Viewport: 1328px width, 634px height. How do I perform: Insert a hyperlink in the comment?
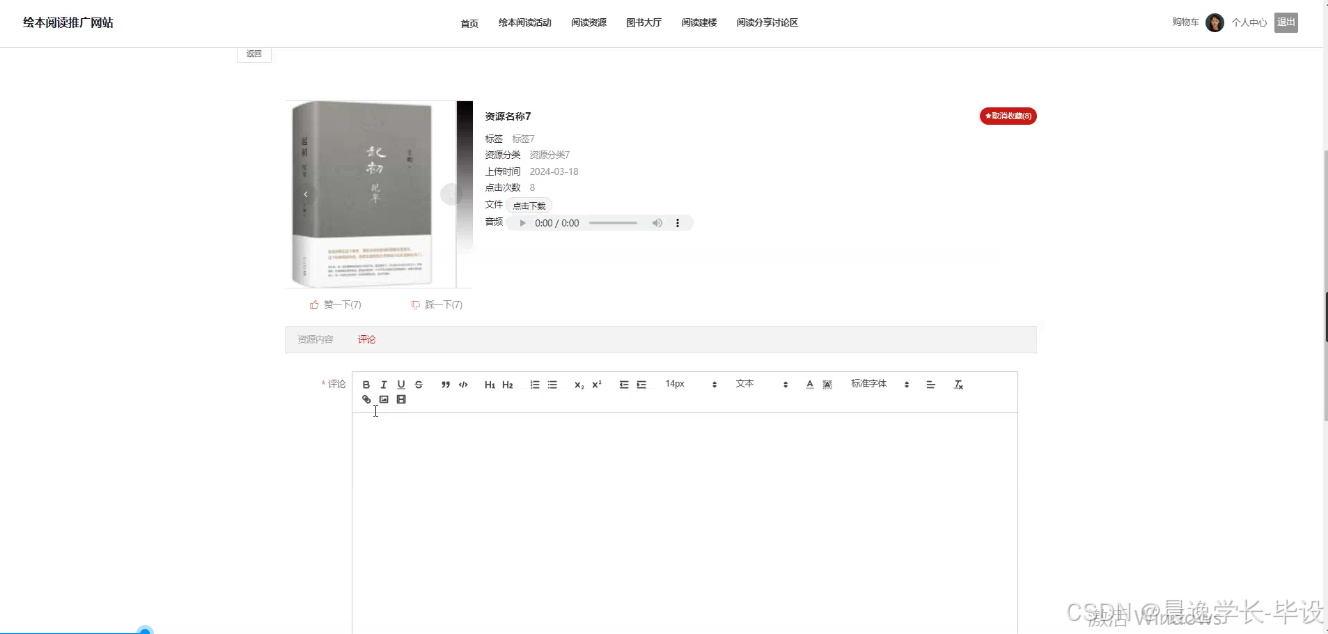pos(366,399)
